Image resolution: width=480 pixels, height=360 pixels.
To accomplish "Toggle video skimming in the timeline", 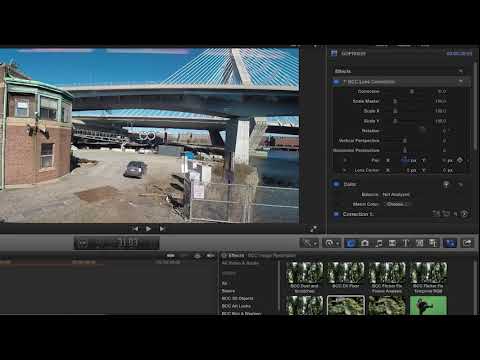I will click(171, 256).
